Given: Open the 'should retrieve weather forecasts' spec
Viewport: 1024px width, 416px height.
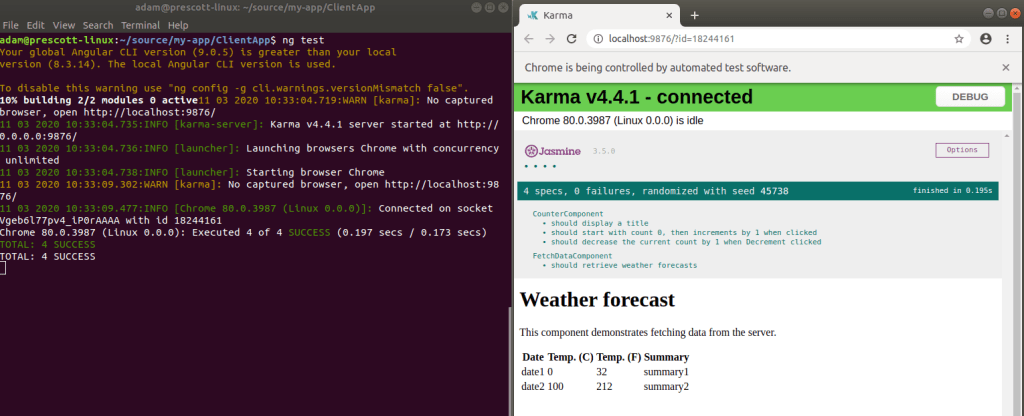Looking at the screenshot, I should tap(623, 266).
